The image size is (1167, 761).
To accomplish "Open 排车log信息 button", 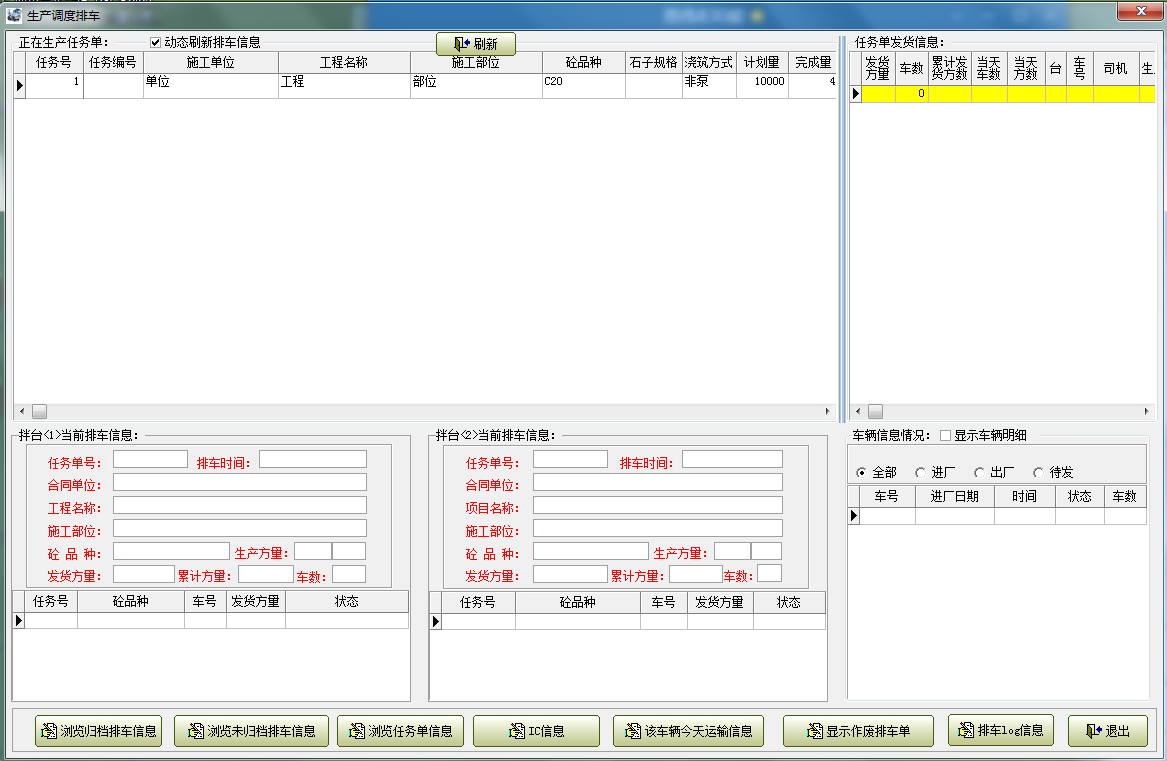I will [1001, 730].
